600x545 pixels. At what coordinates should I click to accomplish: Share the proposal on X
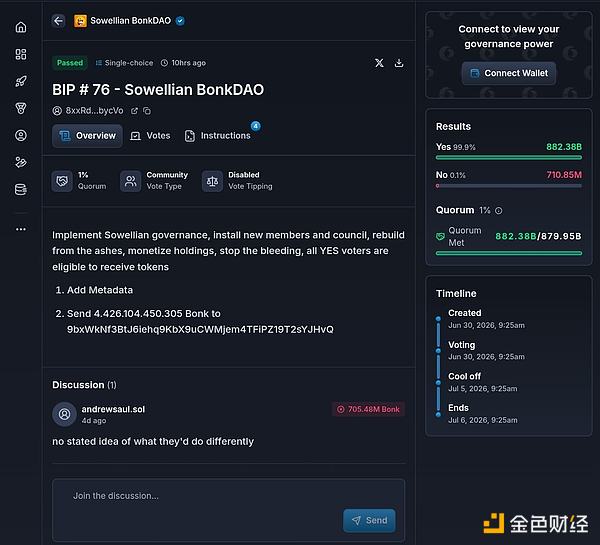[x=379, y=63]
